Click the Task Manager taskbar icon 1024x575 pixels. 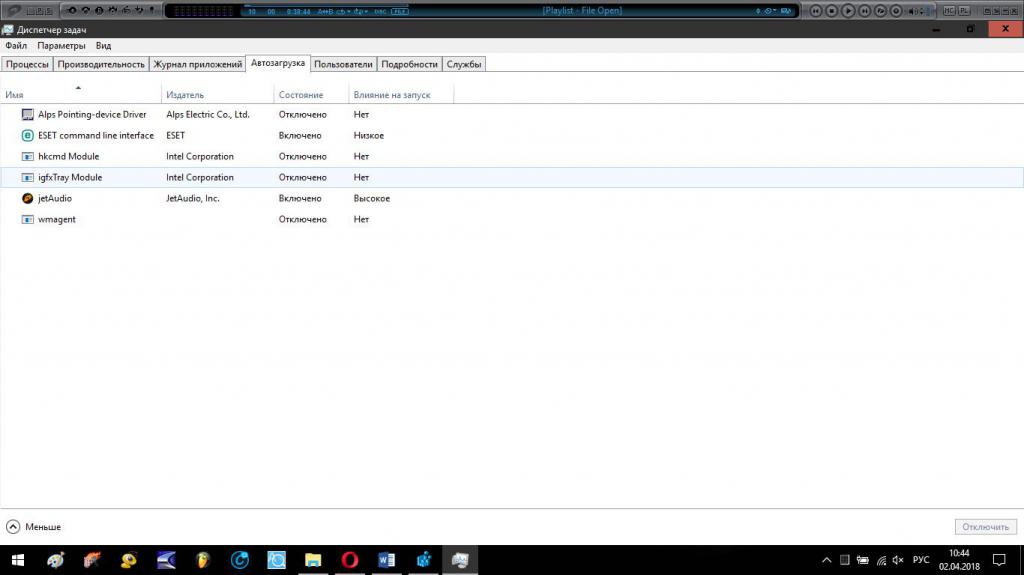click(x=460, y=560)
